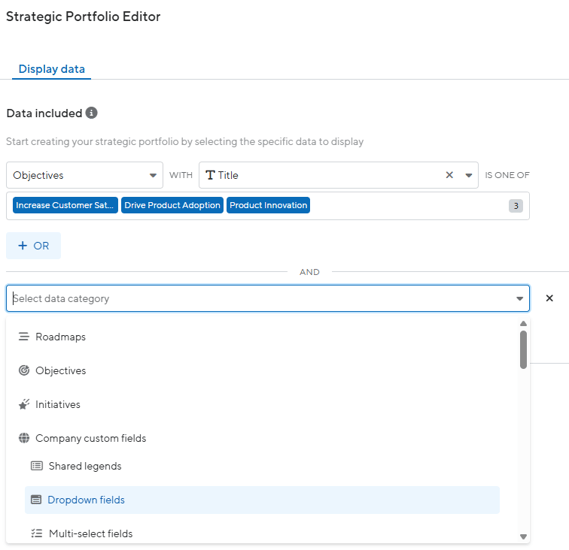Collapse the Select data category dropdown arrow
The image size is (569, 550).
coord(520,299)
